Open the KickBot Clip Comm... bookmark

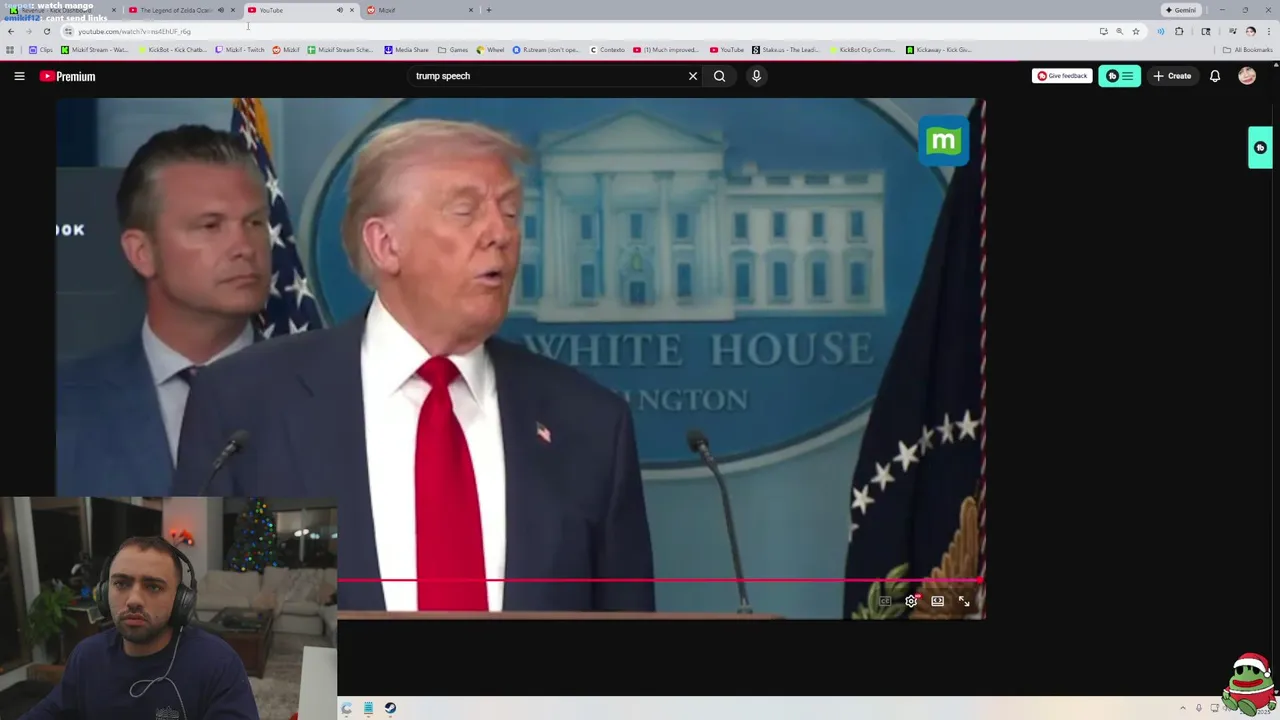[x=862, y=50]
